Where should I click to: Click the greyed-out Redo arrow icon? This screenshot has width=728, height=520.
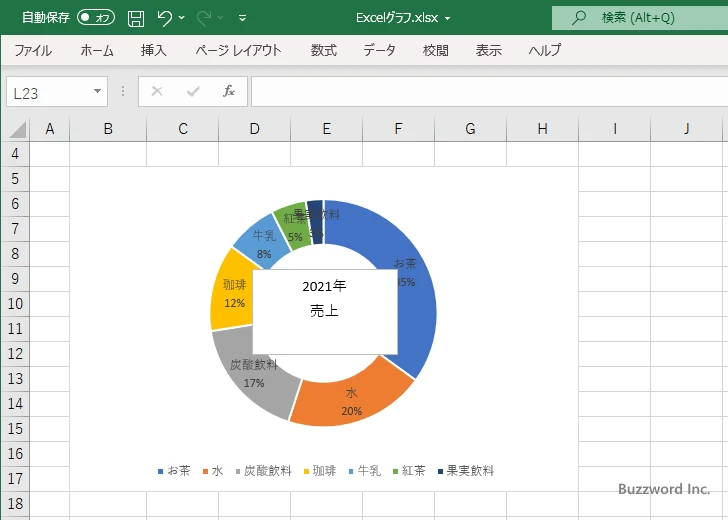[203, 18]
